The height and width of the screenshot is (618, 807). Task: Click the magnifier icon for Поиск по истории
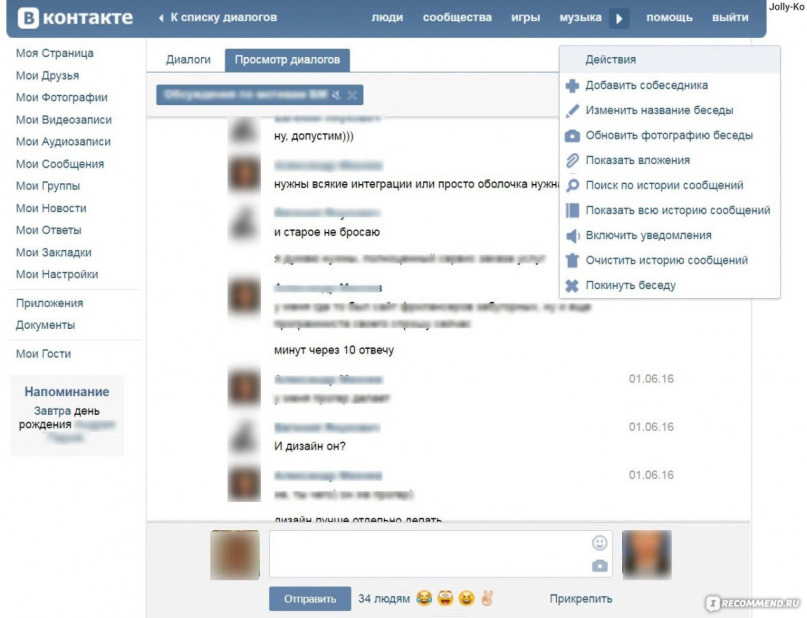(x=572, y=186)
